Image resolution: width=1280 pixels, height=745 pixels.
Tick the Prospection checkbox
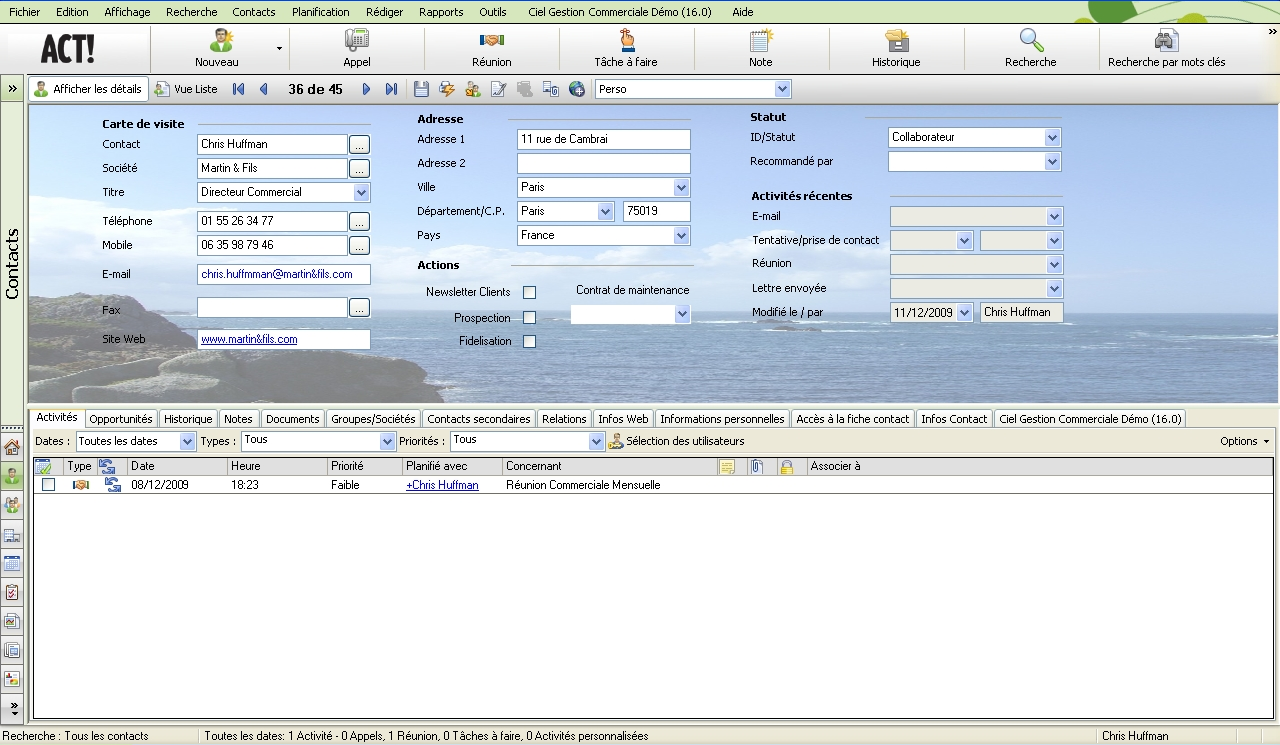tap(530, 318)
